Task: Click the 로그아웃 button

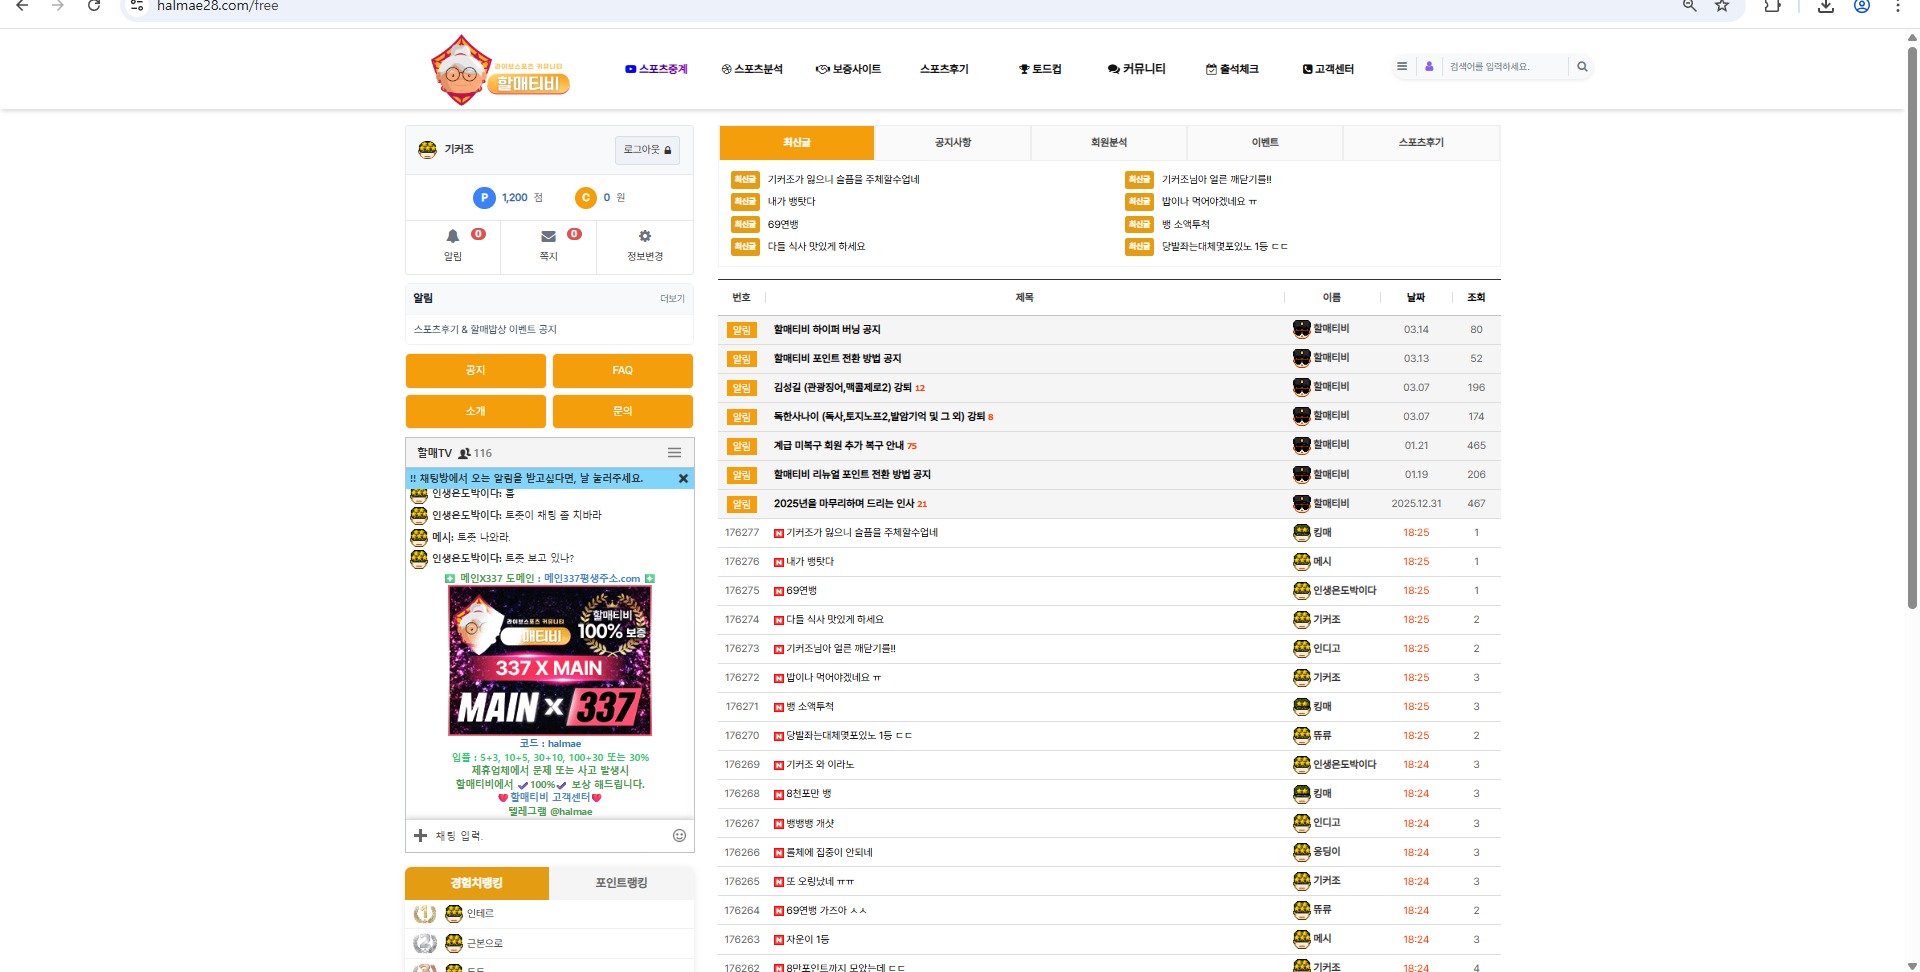Action: [647, 150]
